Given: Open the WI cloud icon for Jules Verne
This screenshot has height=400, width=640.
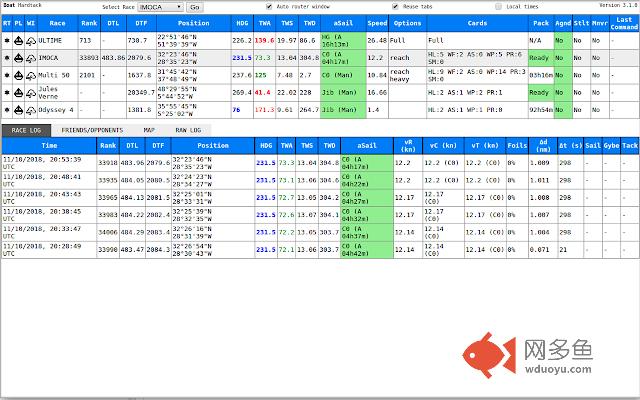Looking at the screenshot, I should [31, 93].
